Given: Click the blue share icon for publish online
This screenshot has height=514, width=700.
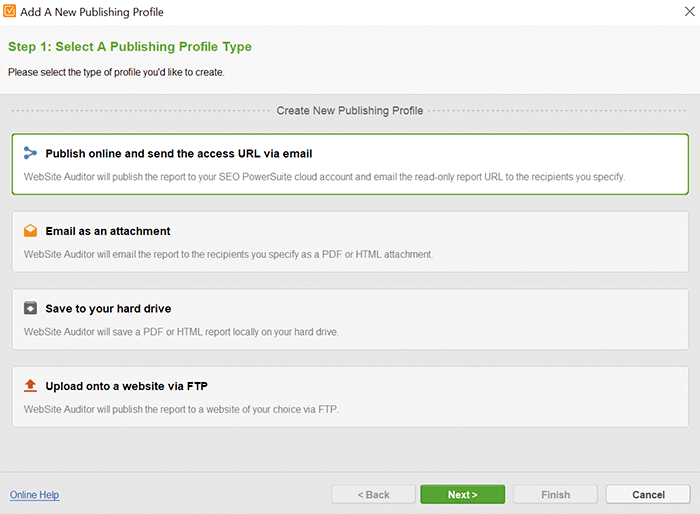Looking at the screenshot, I should click(30, 153).
